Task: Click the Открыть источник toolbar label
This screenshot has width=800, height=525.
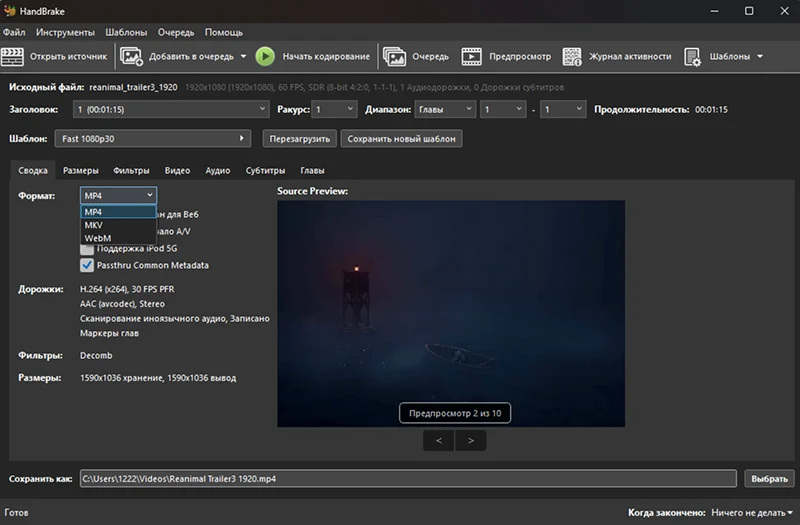Action: coord(68,57)
